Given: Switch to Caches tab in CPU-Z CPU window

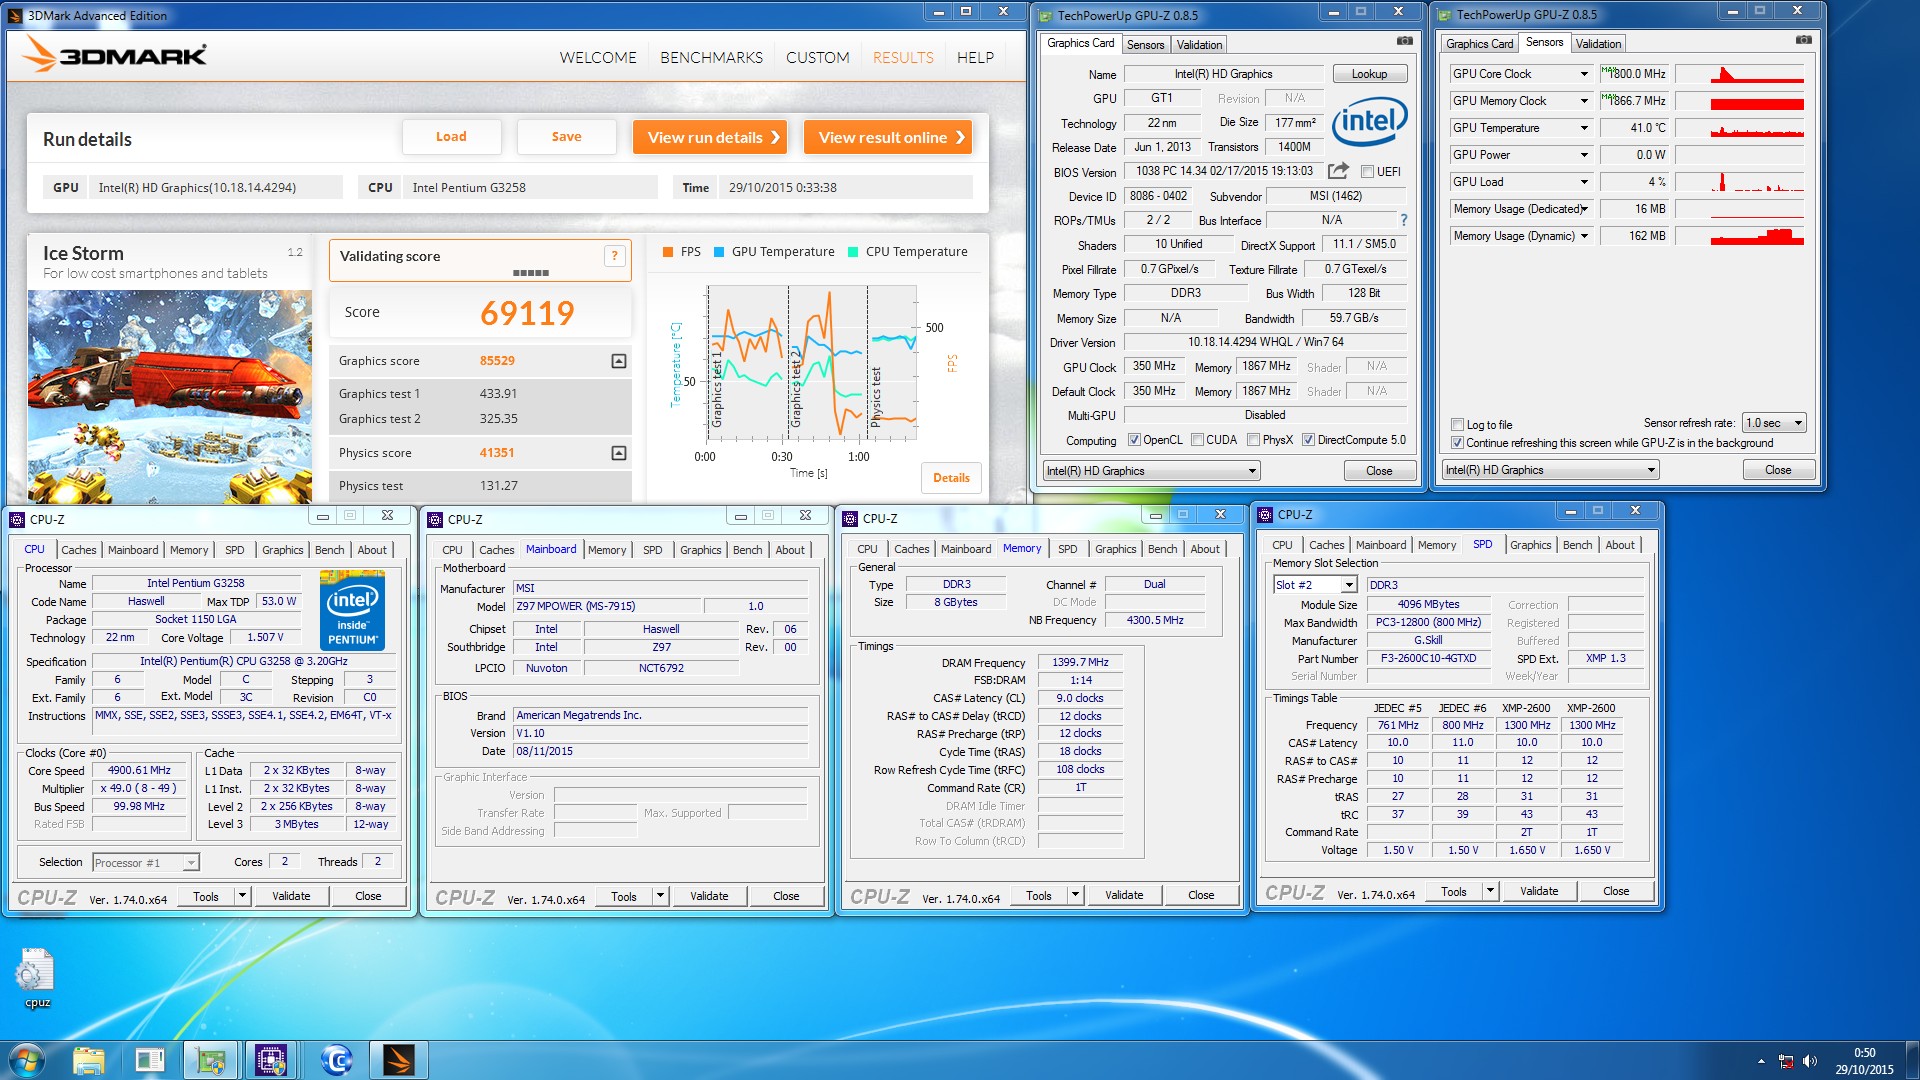Looking at the screenshot, I should pyautogui.click(x=78, y=550).
